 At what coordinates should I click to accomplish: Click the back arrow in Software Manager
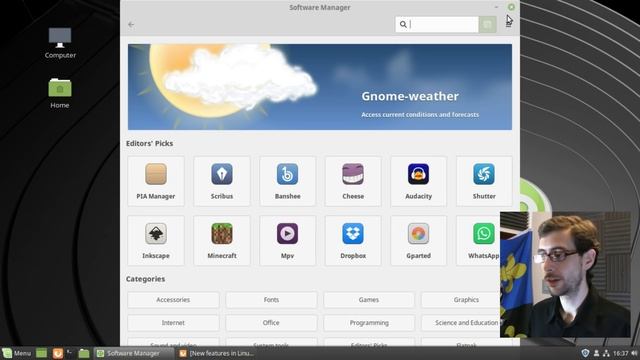pyautogui.click(x=131, y=24)
